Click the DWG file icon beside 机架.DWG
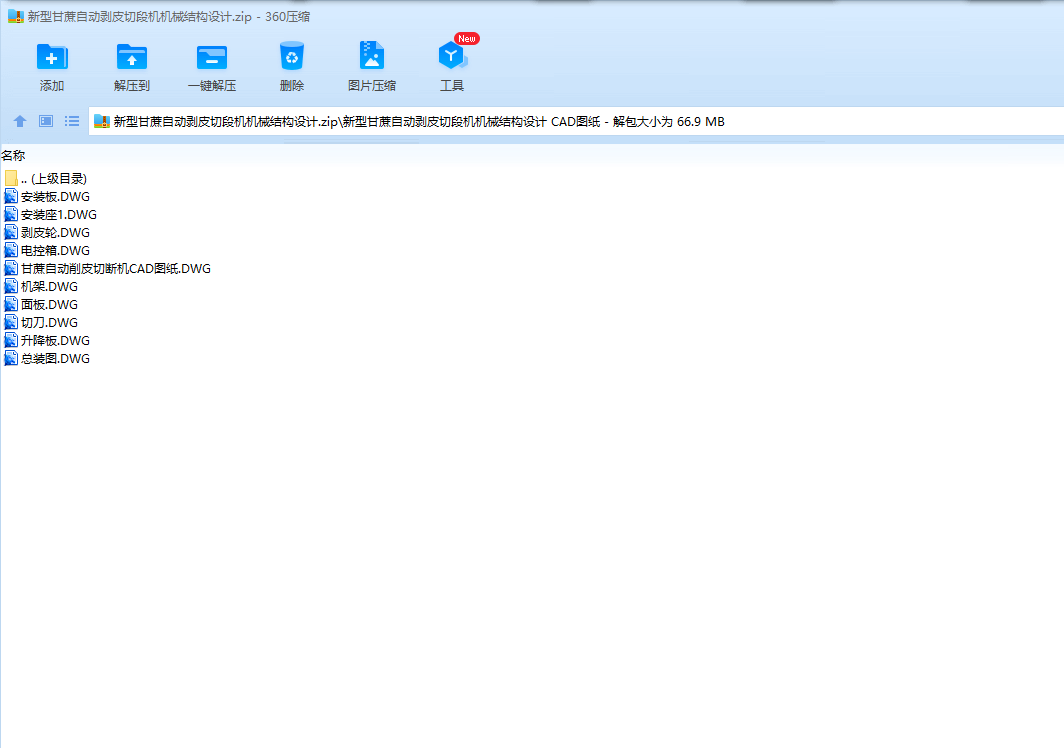Screen dimensions: 1064x748 [x=11, y=286]
